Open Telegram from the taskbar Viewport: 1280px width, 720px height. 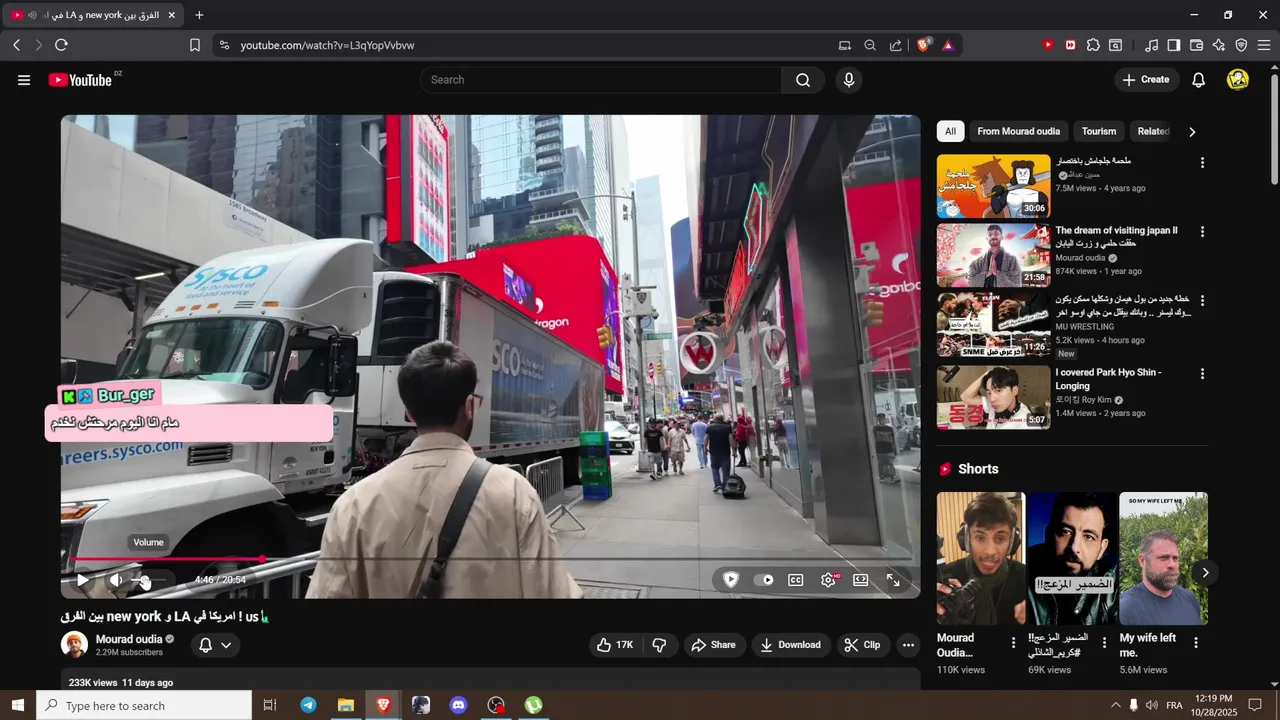coord(308,705)
